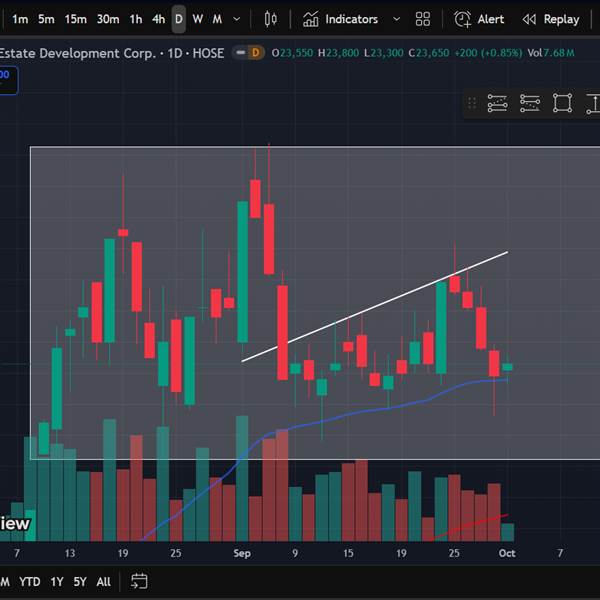Click the 15 date label on time axis
The width and height of the screenshot is (600, 600).
click(x=348, y=553)
